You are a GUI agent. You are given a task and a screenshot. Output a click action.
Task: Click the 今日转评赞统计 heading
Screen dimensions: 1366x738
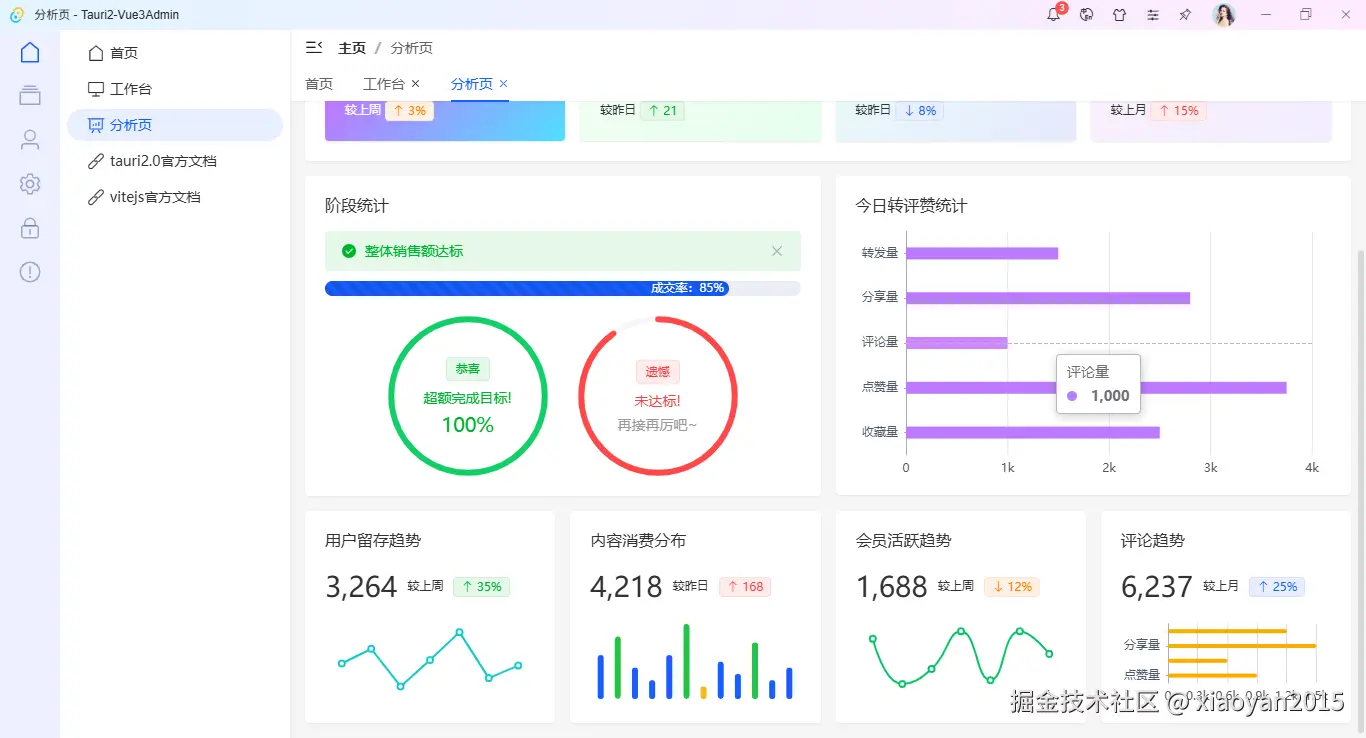click(x=911, y=206)
